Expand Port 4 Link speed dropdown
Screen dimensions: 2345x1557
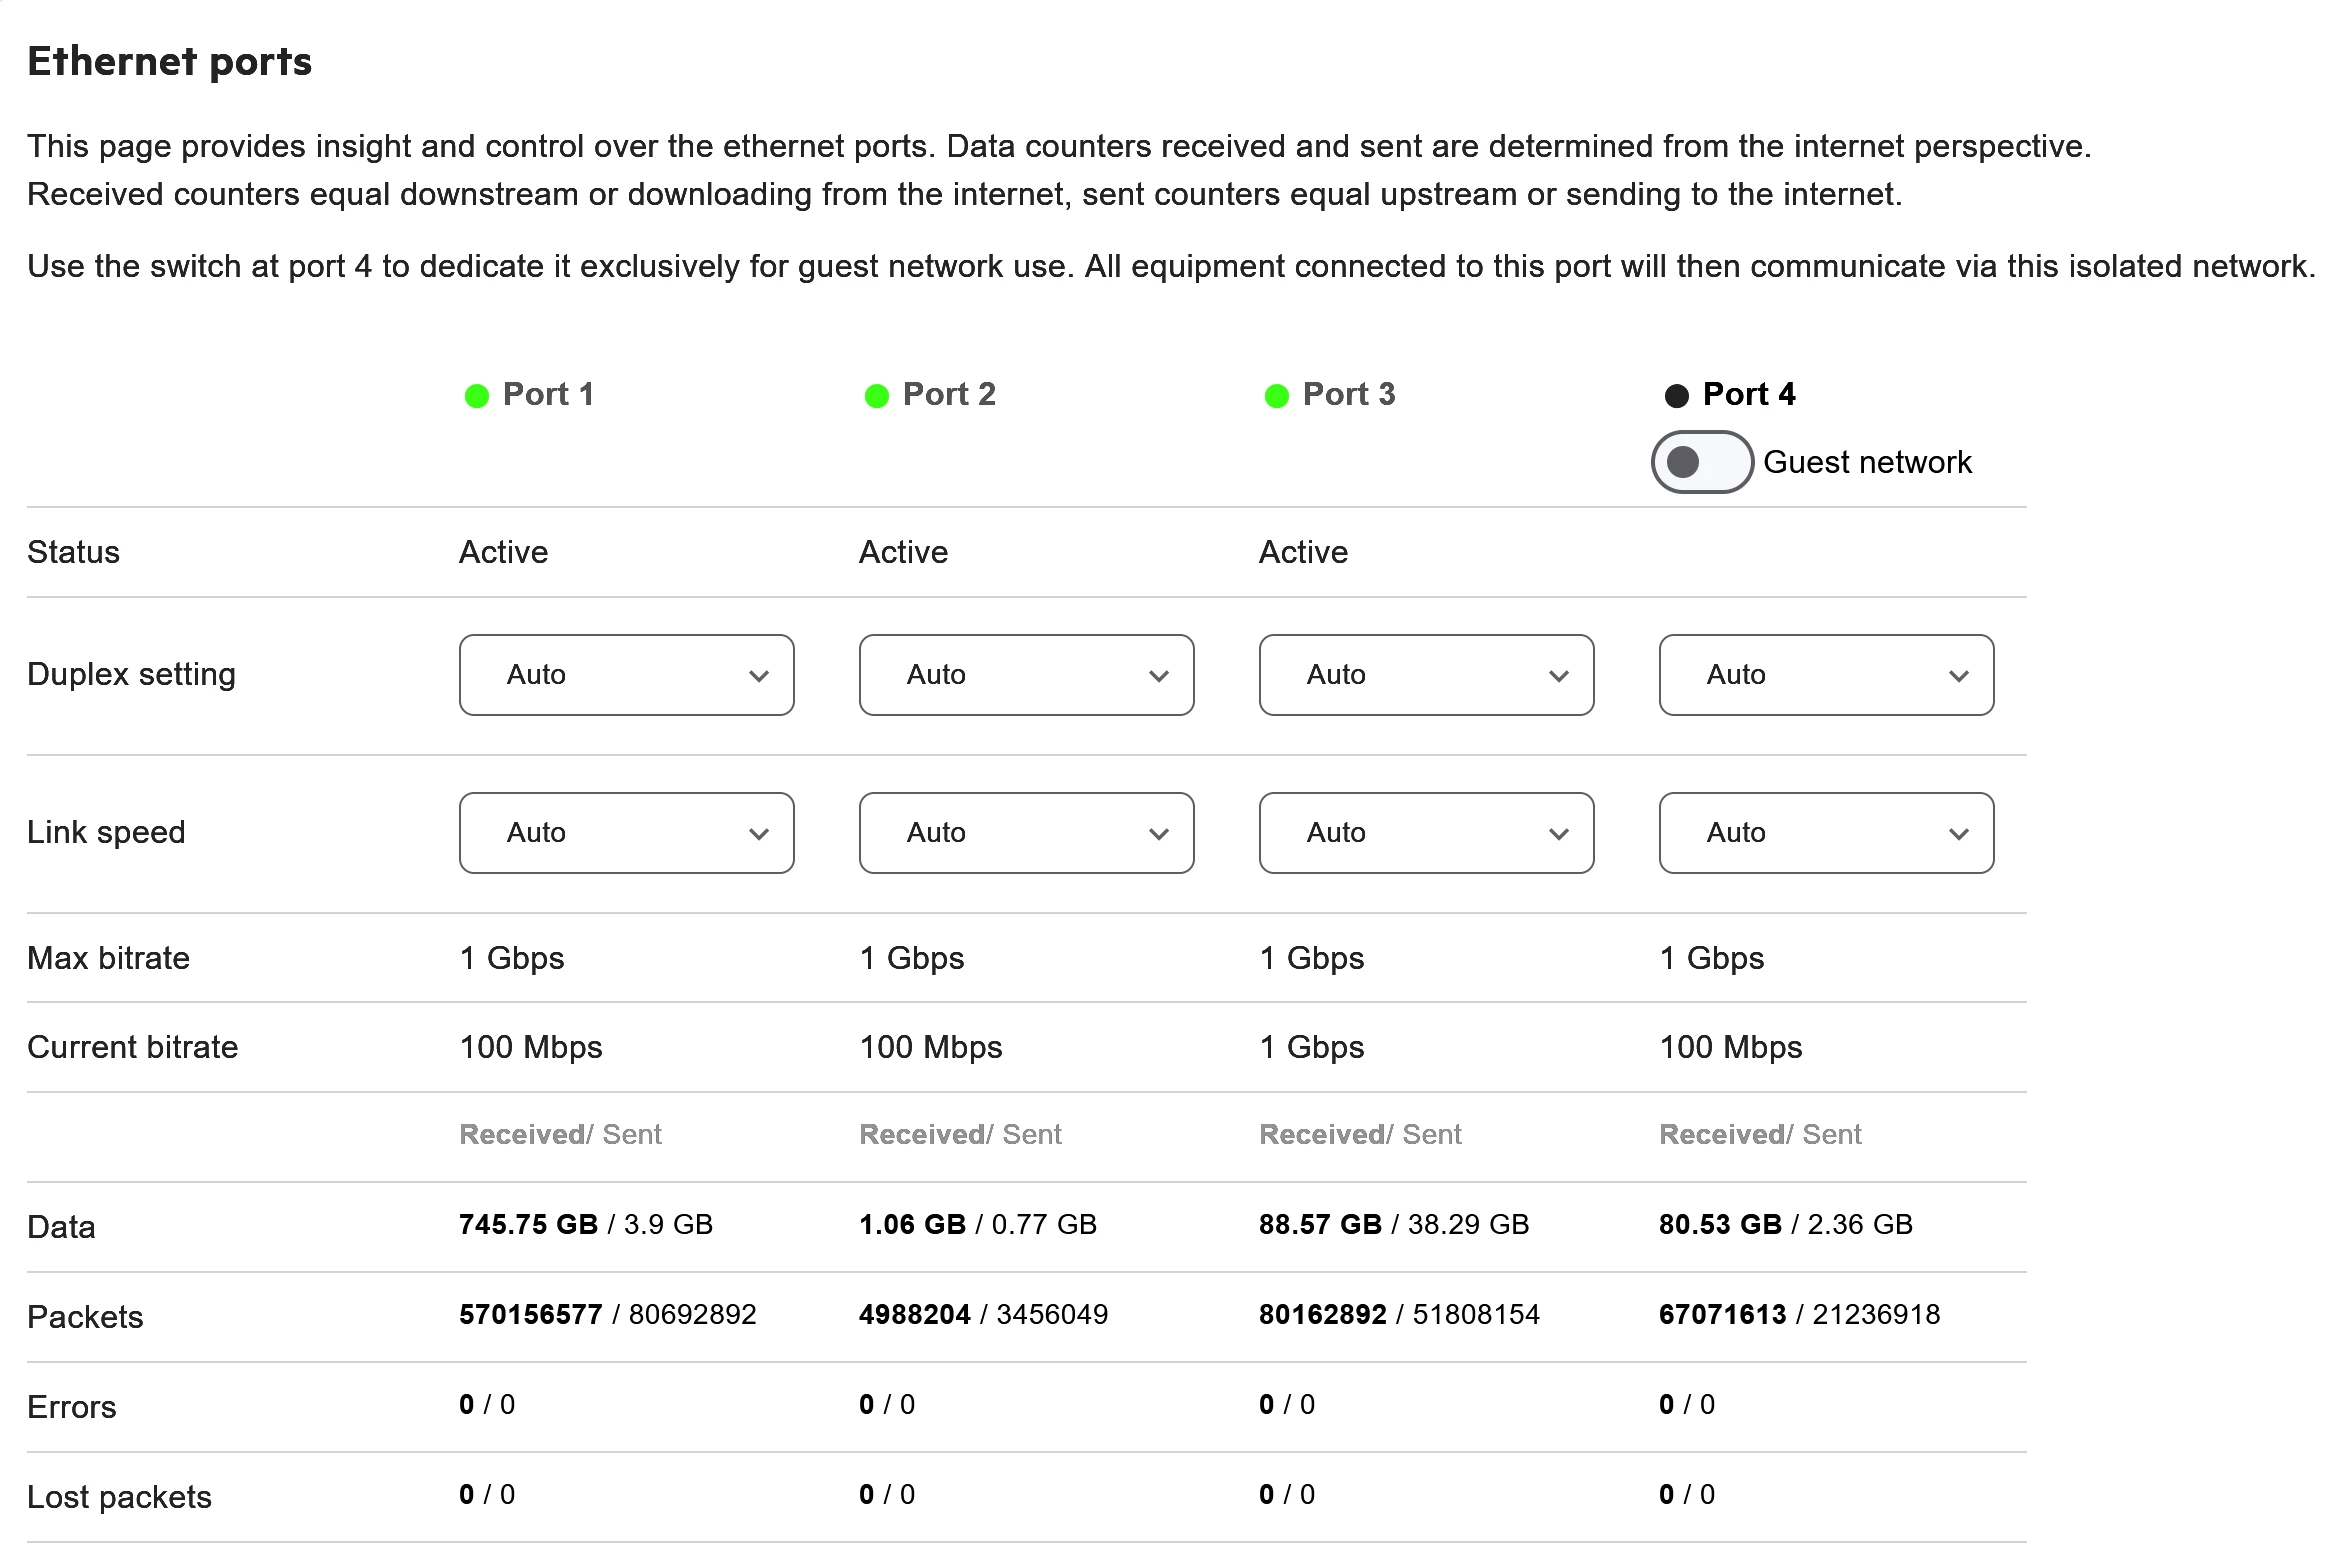[1827, 833]
